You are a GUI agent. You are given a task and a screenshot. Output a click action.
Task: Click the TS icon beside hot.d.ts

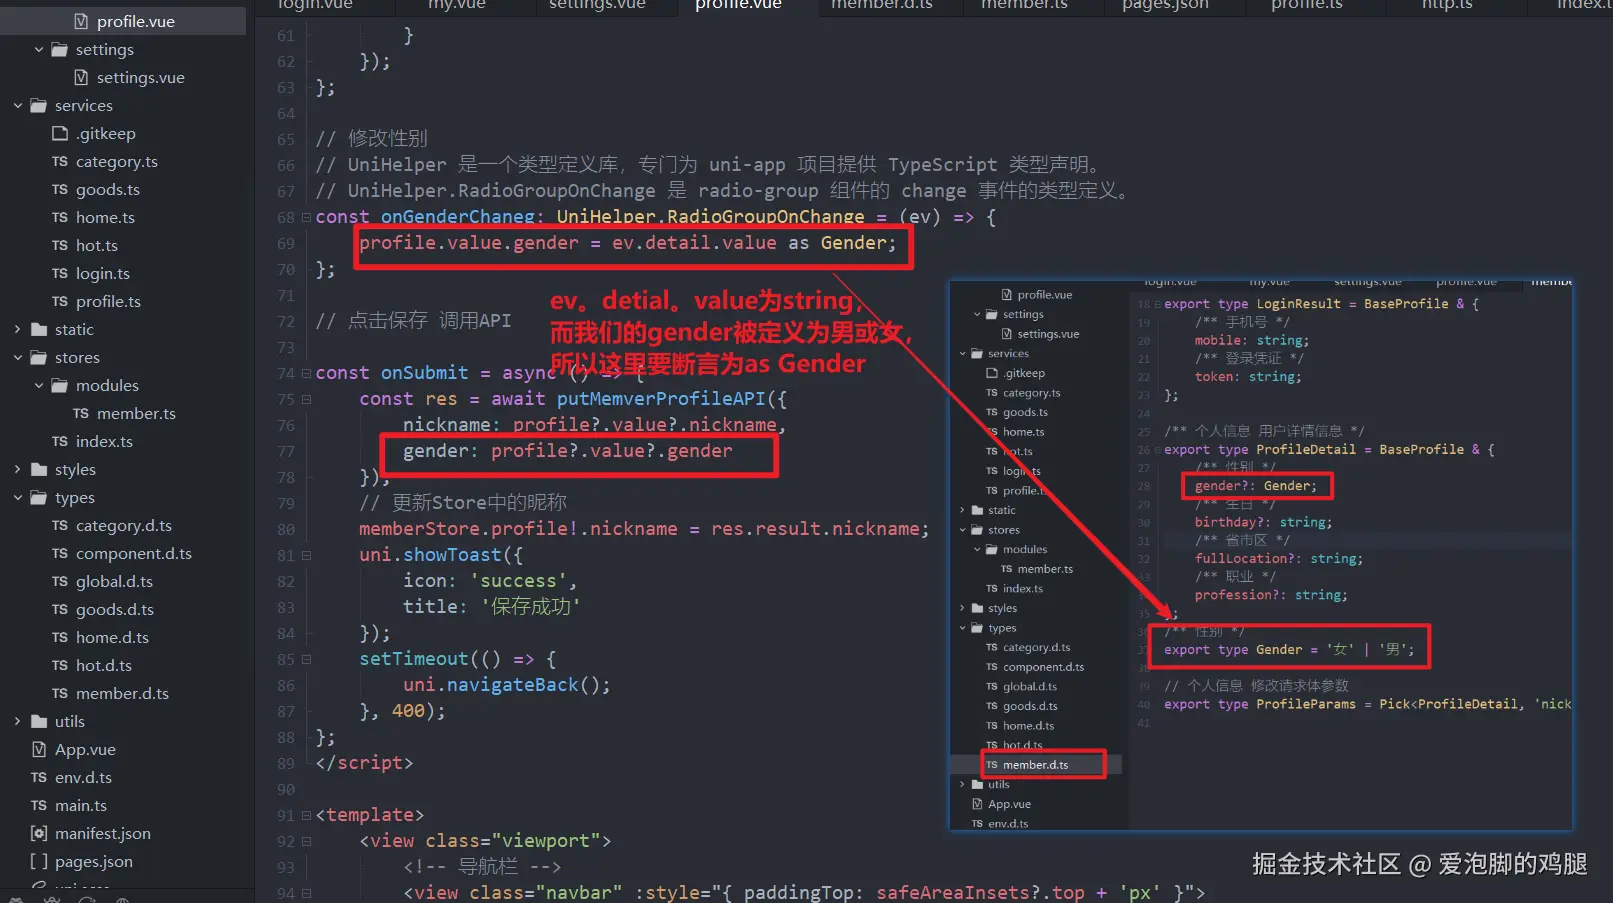coord(60,665)
